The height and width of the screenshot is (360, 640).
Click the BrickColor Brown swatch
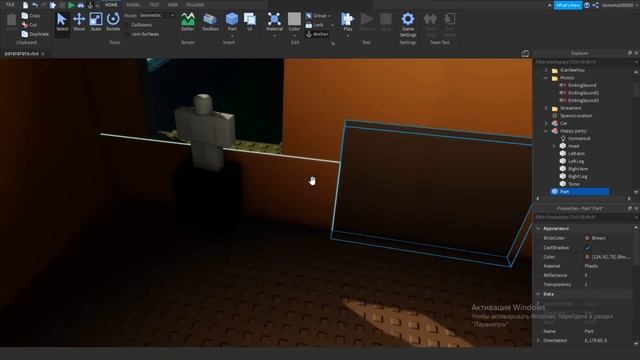(587, 238)
